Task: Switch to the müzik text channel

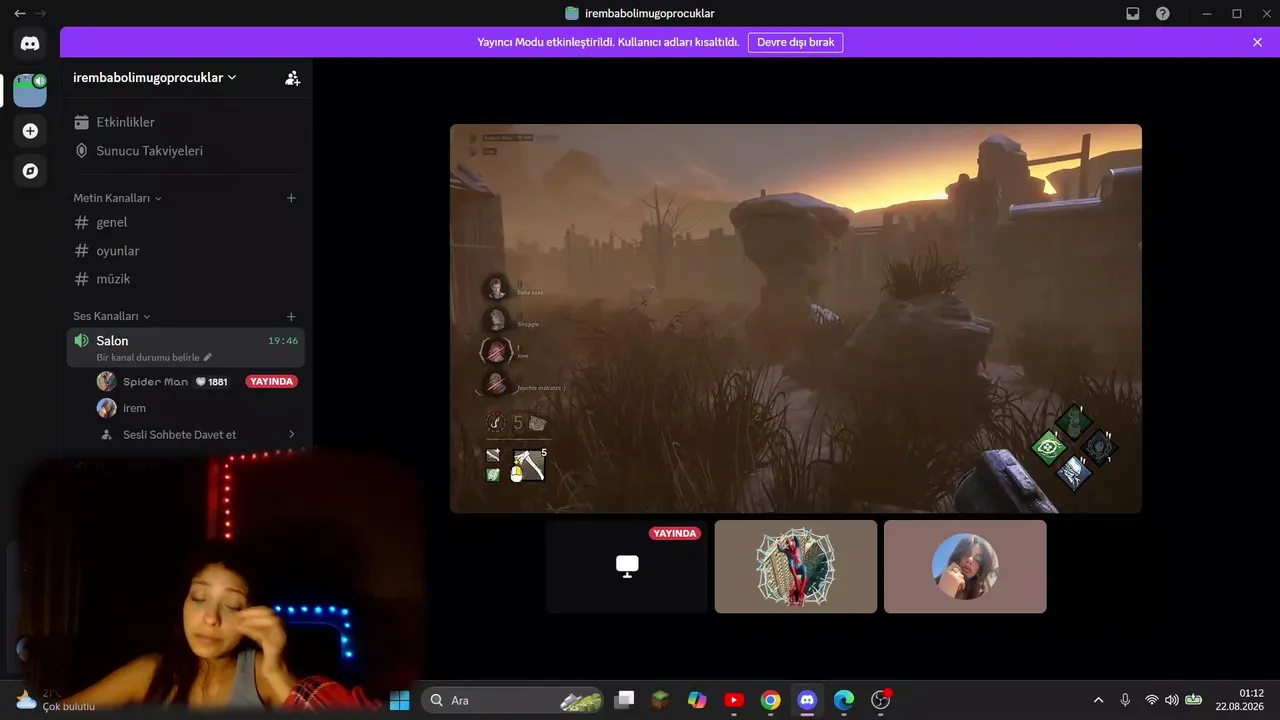Action: pyautogui.click(x=186, y=279)
